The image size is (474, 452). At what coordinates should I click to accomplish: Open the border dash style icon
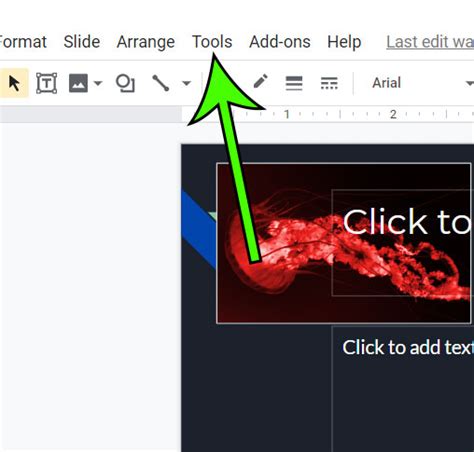tap(329, 83)
